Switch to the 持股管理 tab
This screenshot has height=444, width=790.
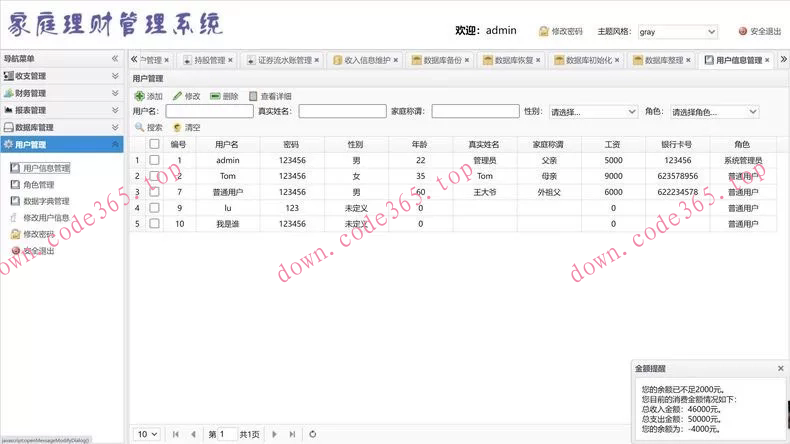(205, 60)
